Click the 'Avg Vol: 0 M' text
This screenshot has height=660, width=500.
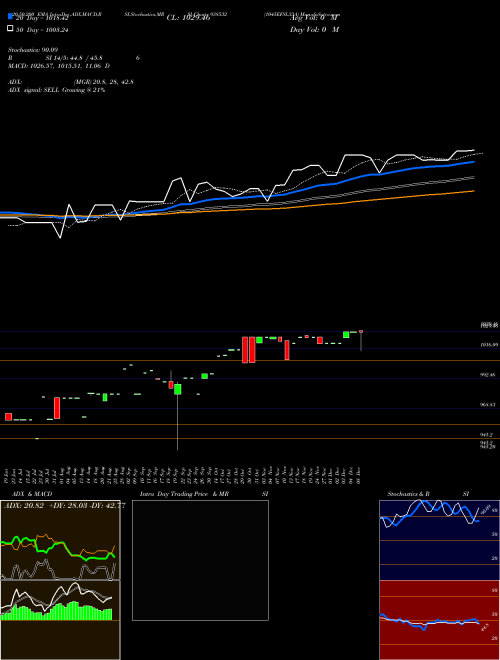[314, 18]
